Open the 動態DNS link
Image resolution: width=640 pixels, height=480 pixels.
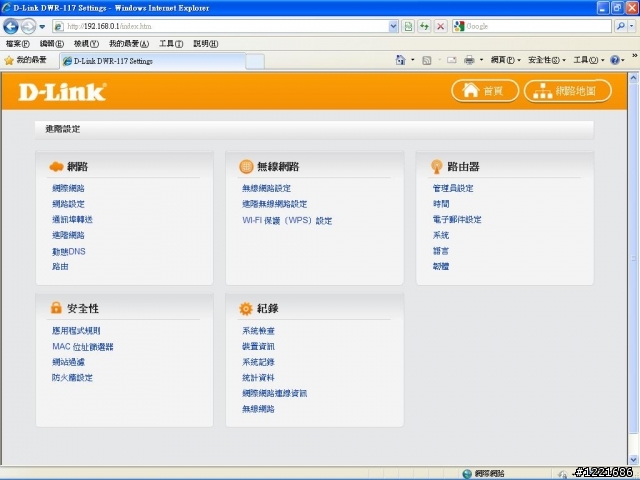(69, 251)
